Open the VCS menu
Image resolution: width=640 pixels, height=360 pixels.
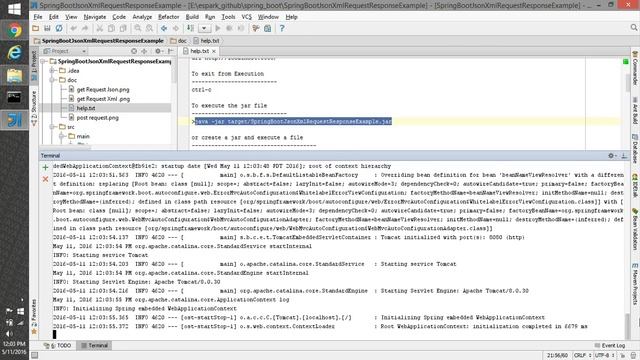point(247,17)
